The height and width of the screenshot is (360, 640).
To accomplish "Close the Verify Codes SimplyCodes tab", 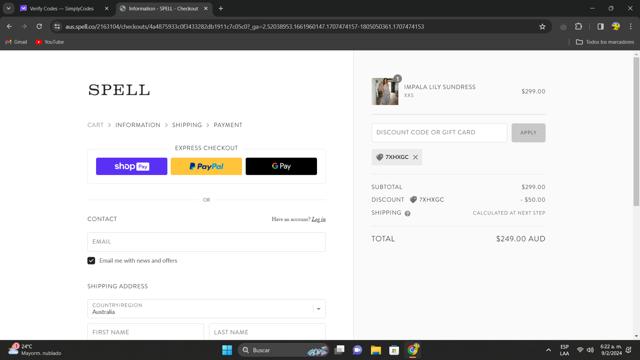I will [x=107, y=8].
